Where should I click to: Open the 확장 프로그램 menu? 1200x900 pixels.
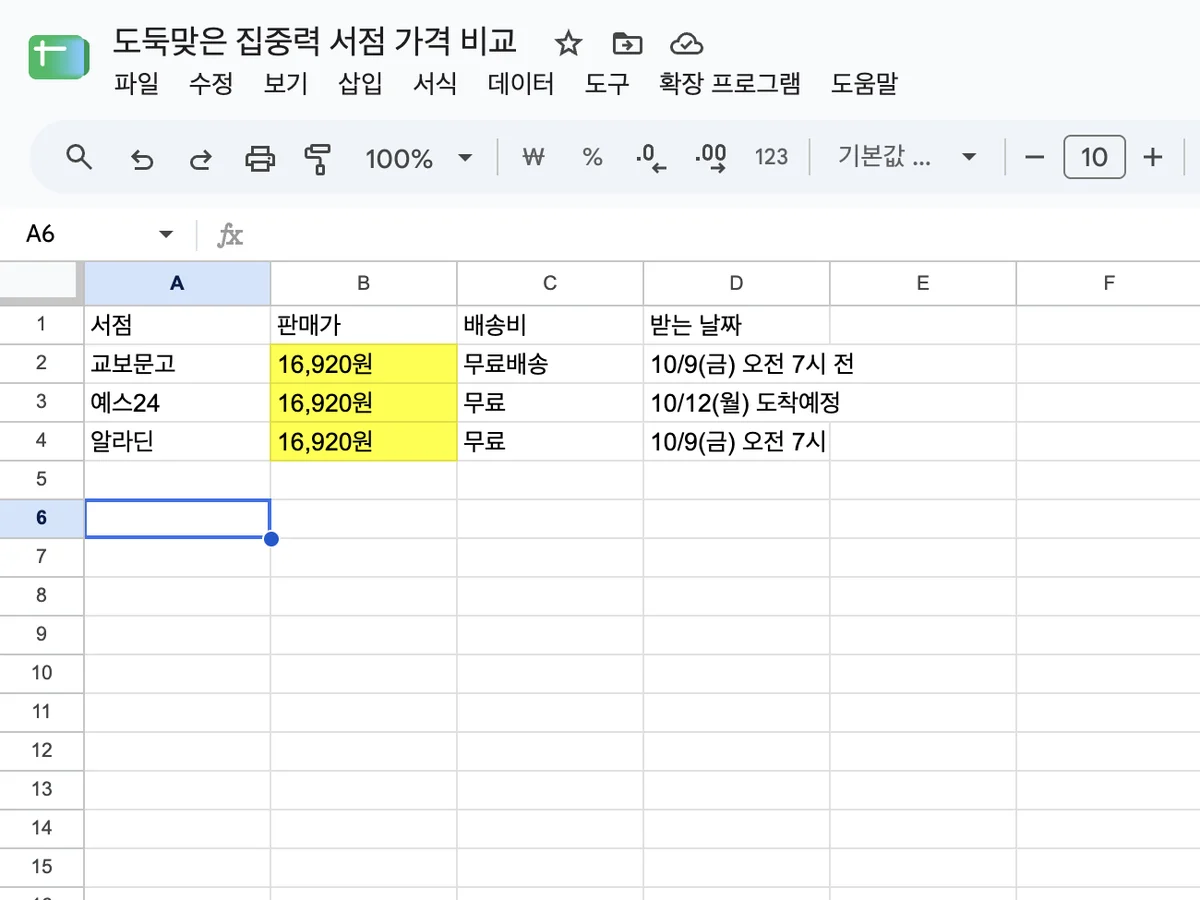tap(730, 84)
